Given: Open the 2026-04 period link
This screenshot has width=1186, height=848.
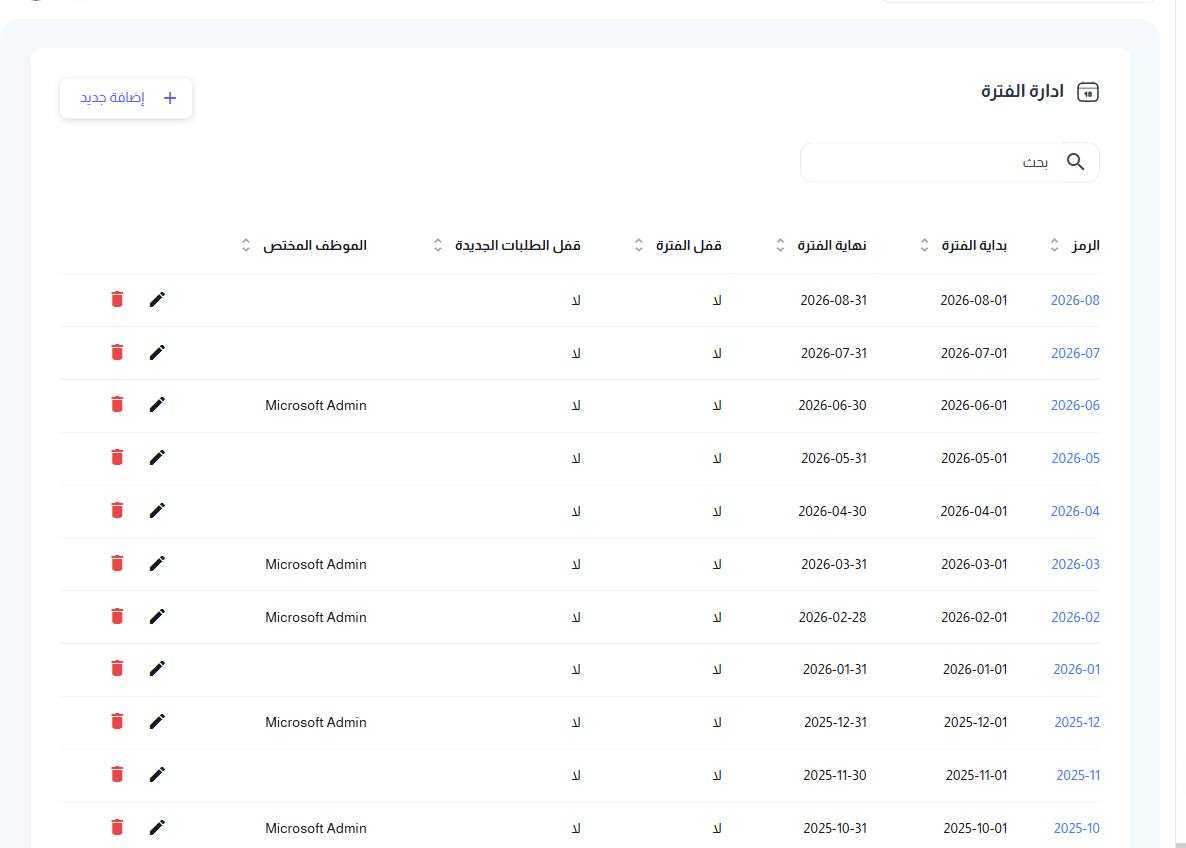Looking at the screenshot, I should pyautogui.click(x=1075, y=511).
